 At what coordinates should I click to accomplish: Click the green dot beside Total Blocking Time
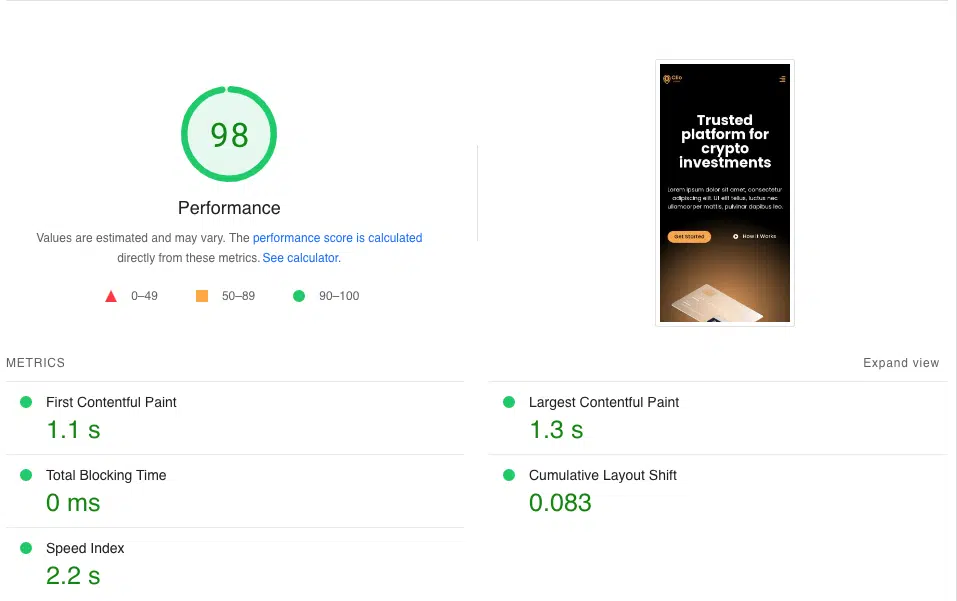click(x=26, y=475)
